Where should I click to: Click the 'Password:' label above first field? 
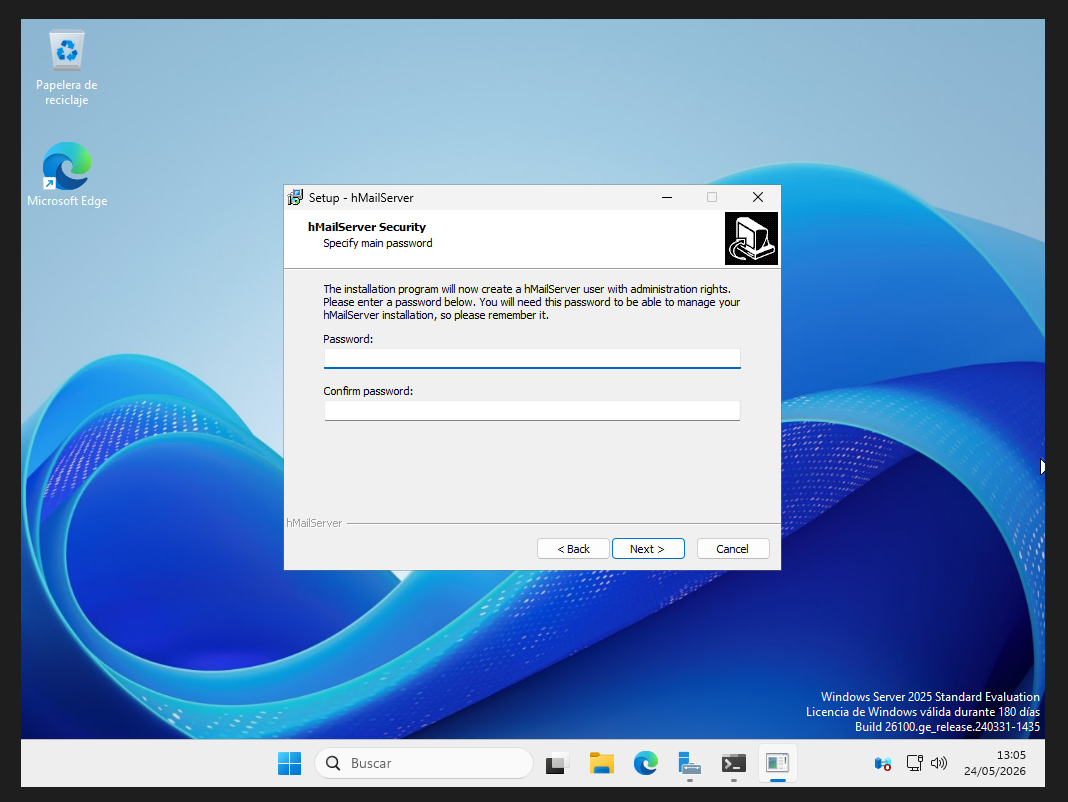[348, 339]
